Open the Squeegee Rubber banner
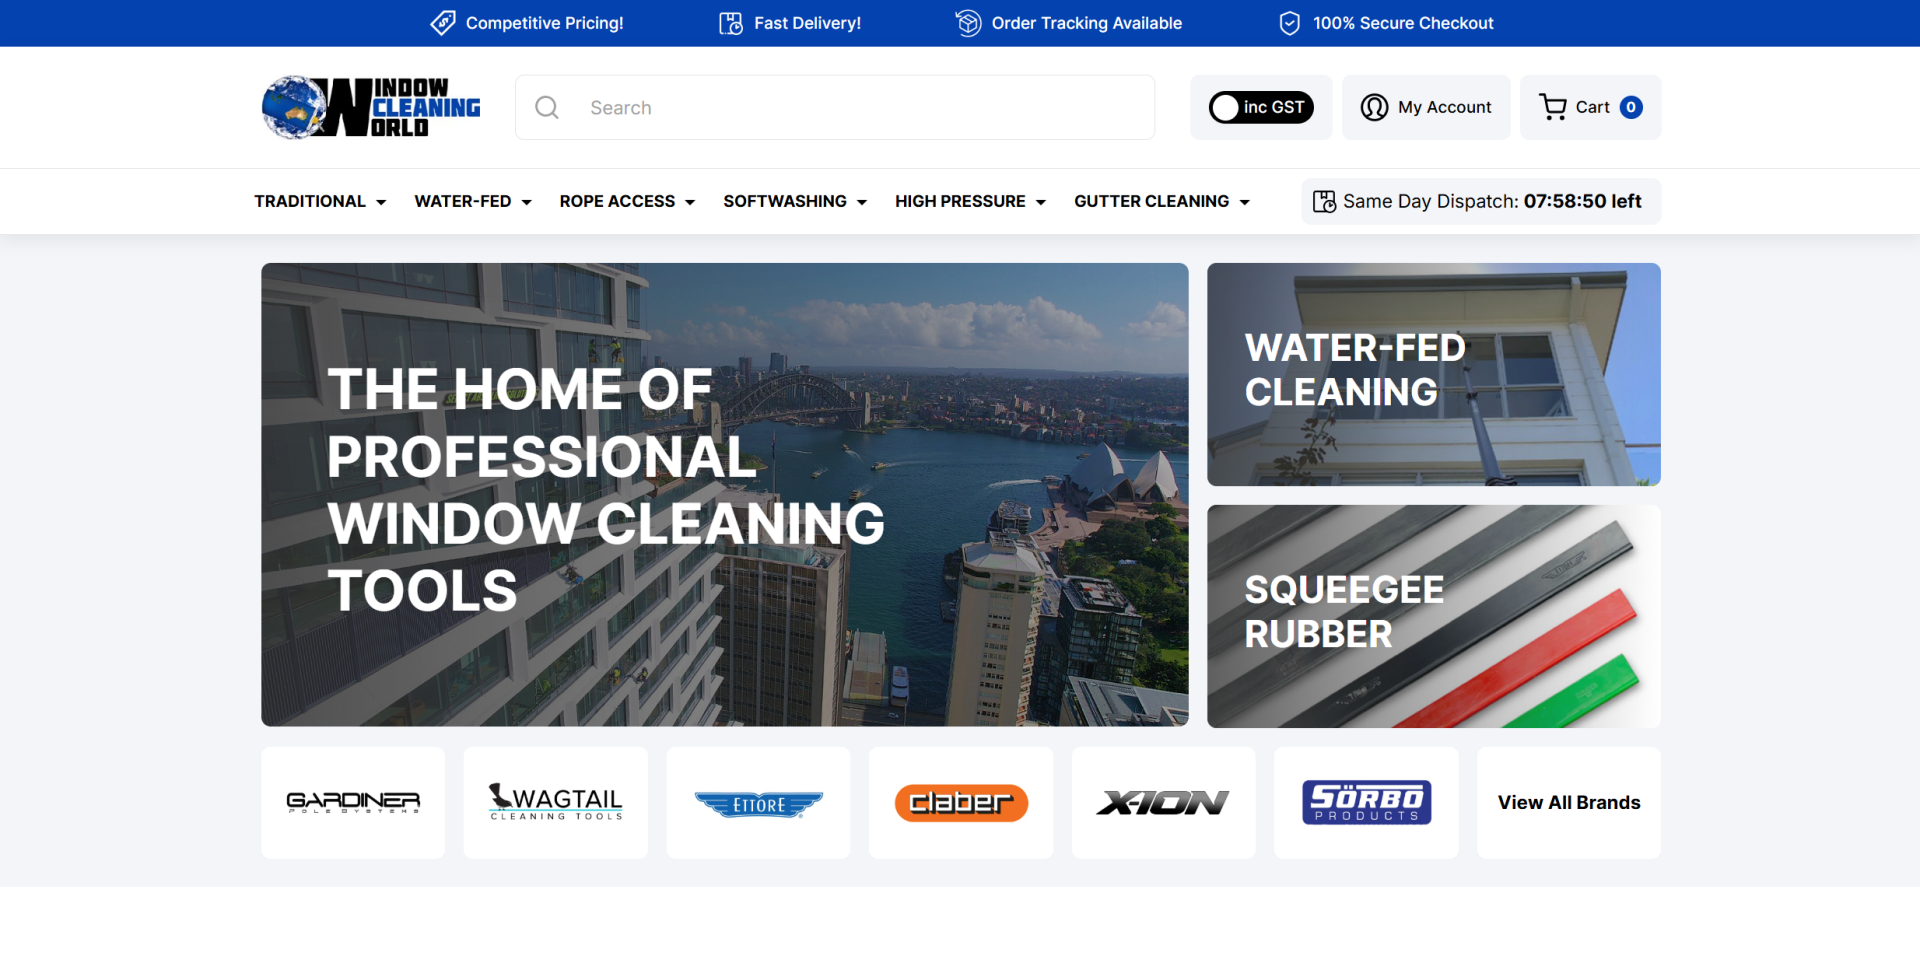This screenshot has width=1920, height=970. tap(1433, 616)
